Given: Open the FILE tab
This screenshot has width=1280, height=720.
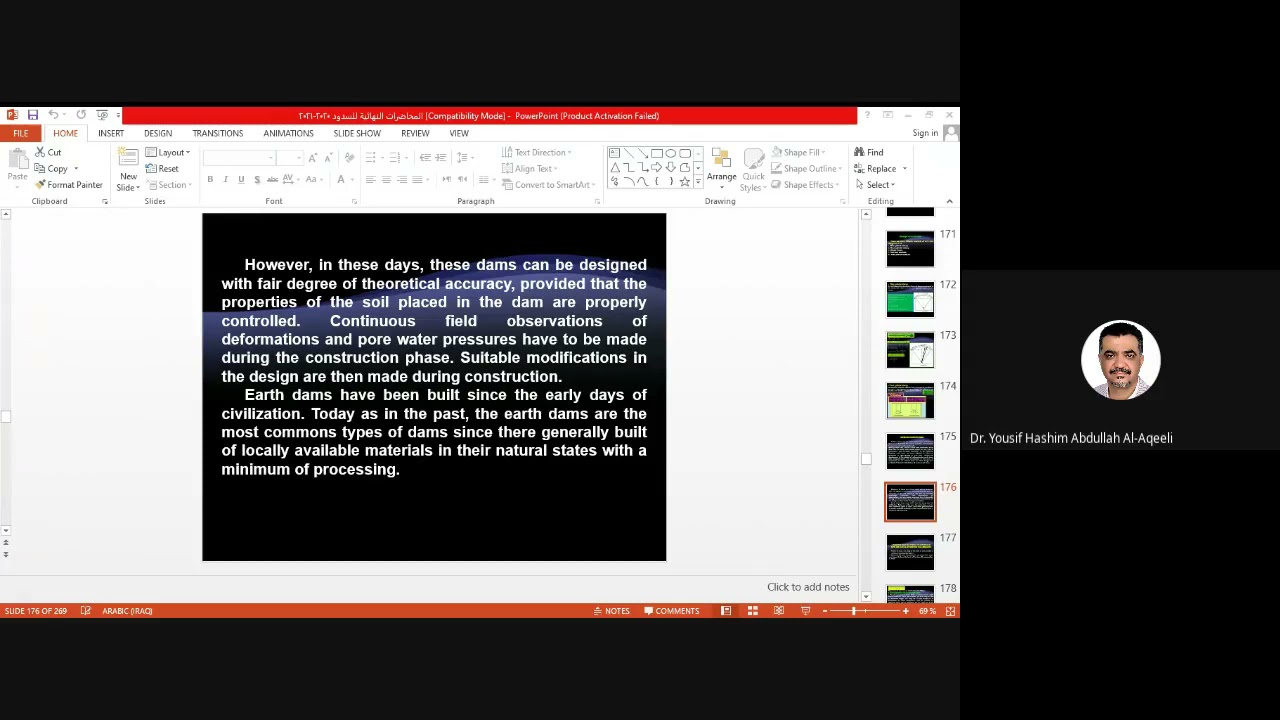Looking at the screenshot, I should tap(20, 133).
